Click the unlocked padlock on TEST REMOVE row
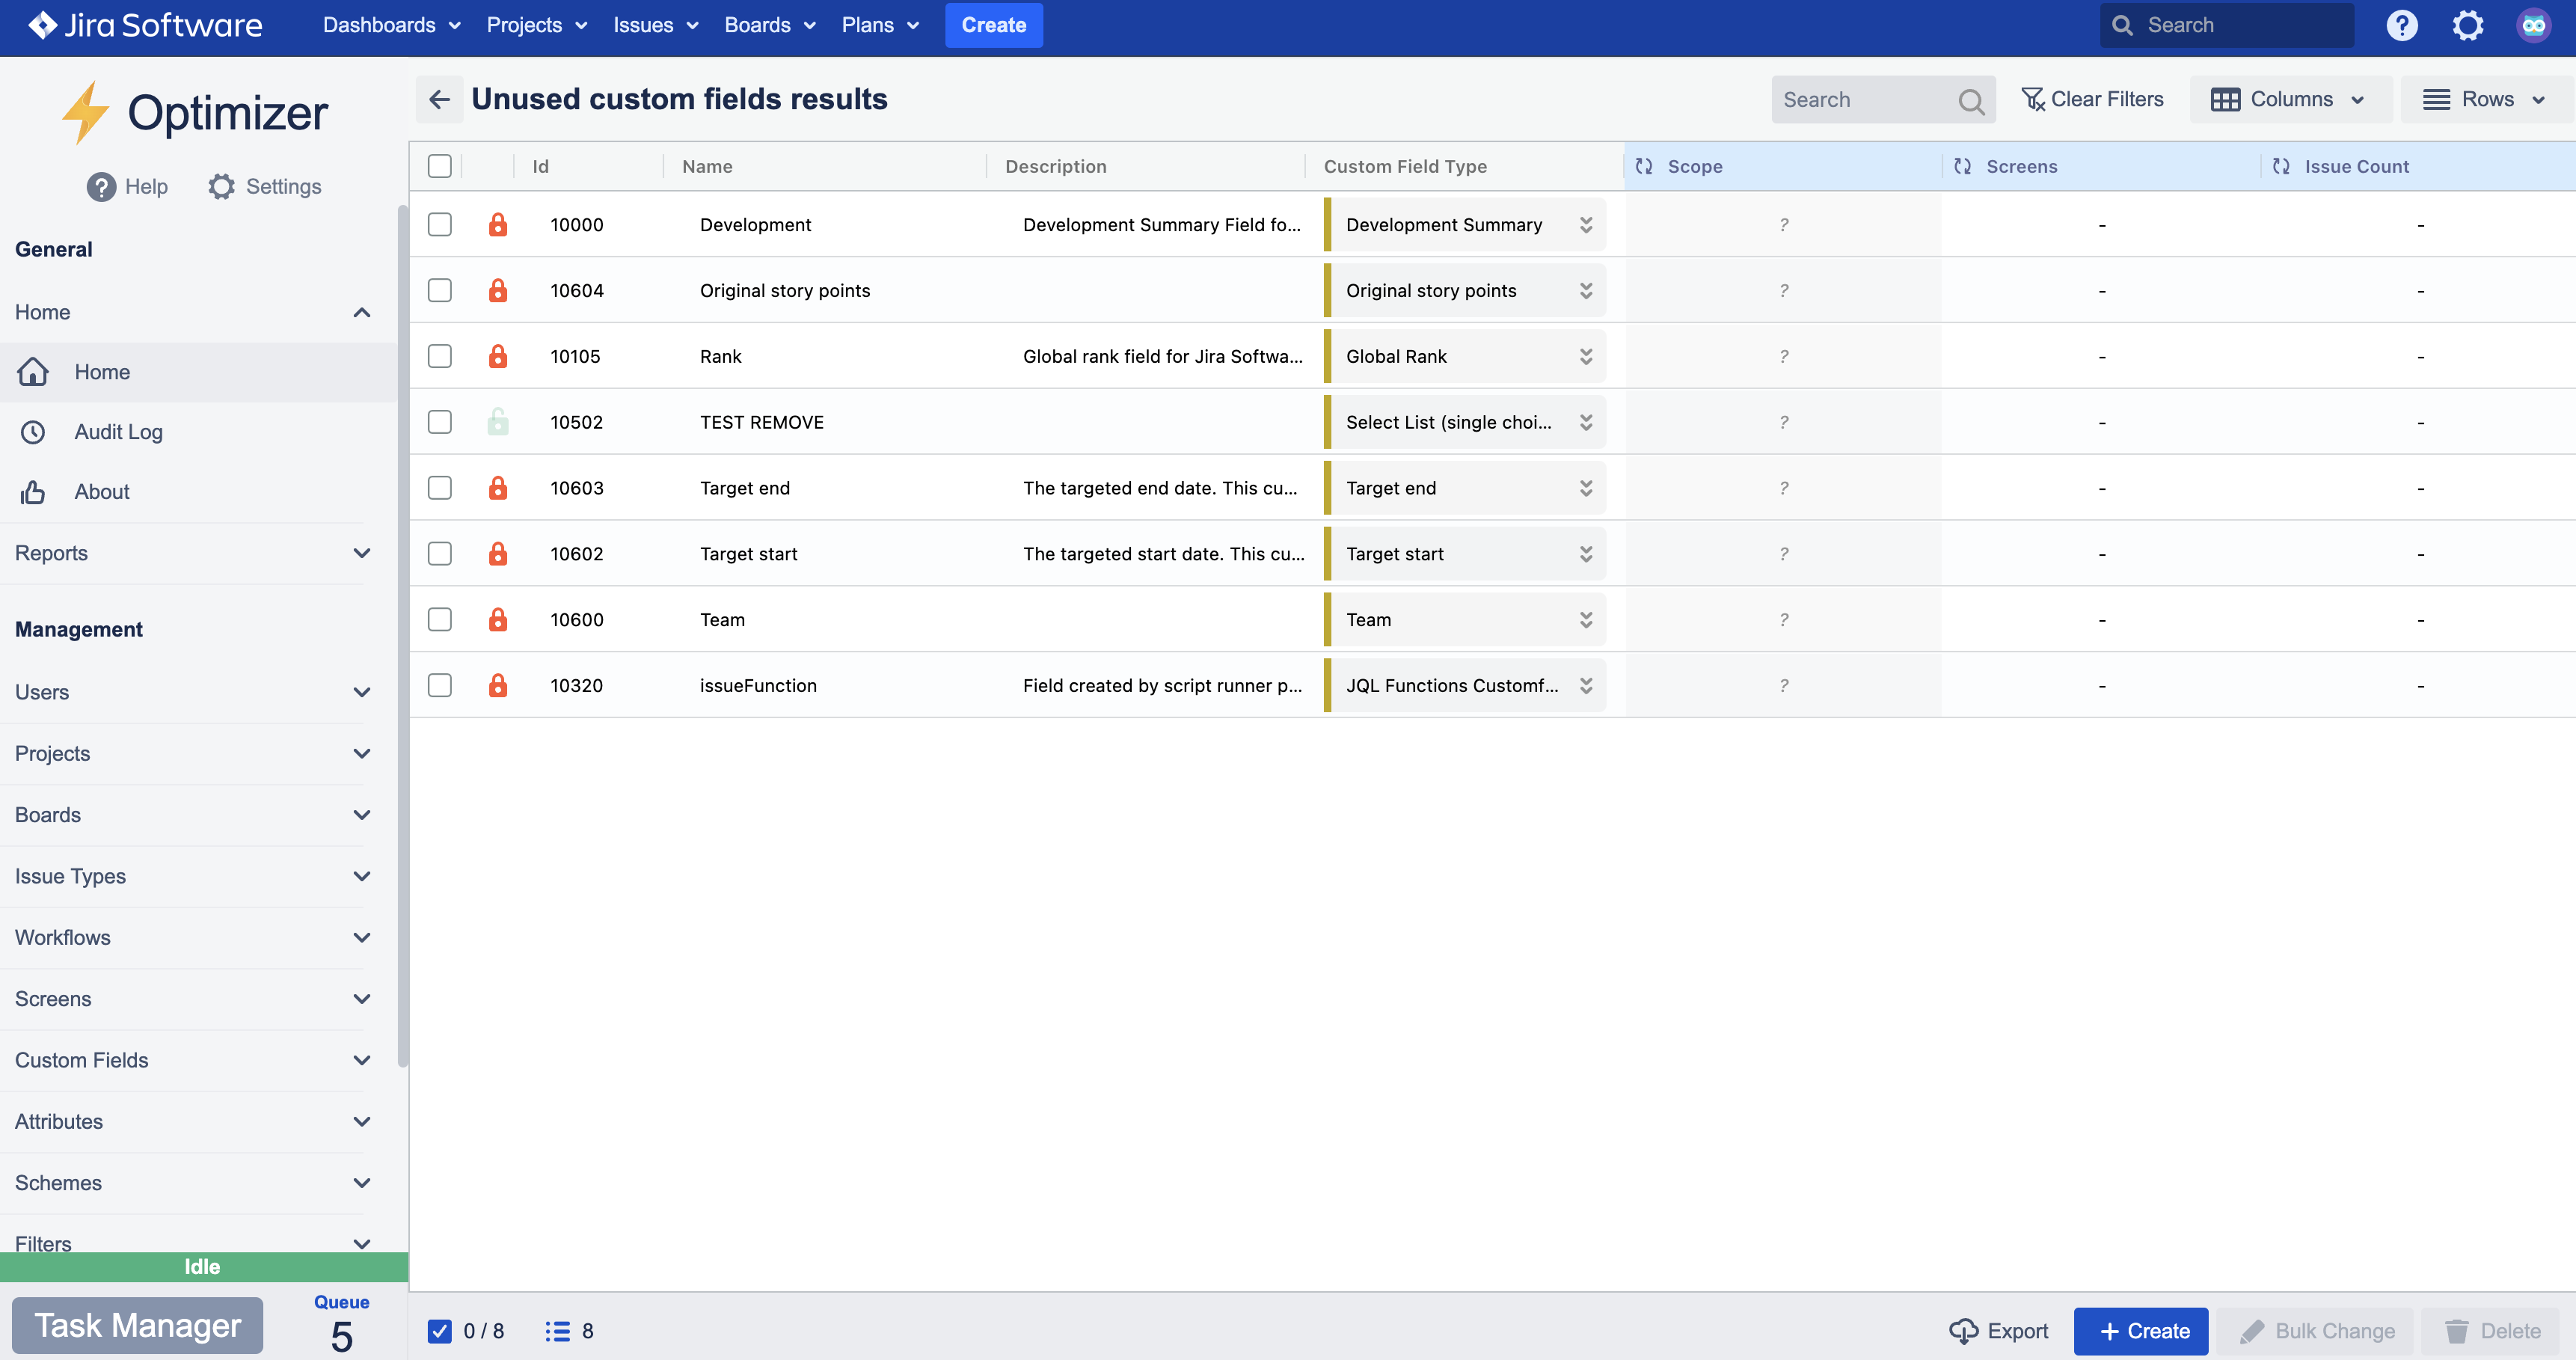Viewport: 2576px width, 1360px height. pyautogui.click(x=498, y=422)
